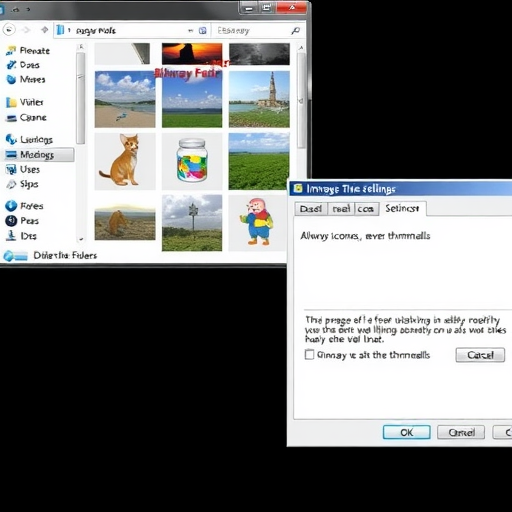Select the beach with clouds thumbnail

click(x=125, y=99)
